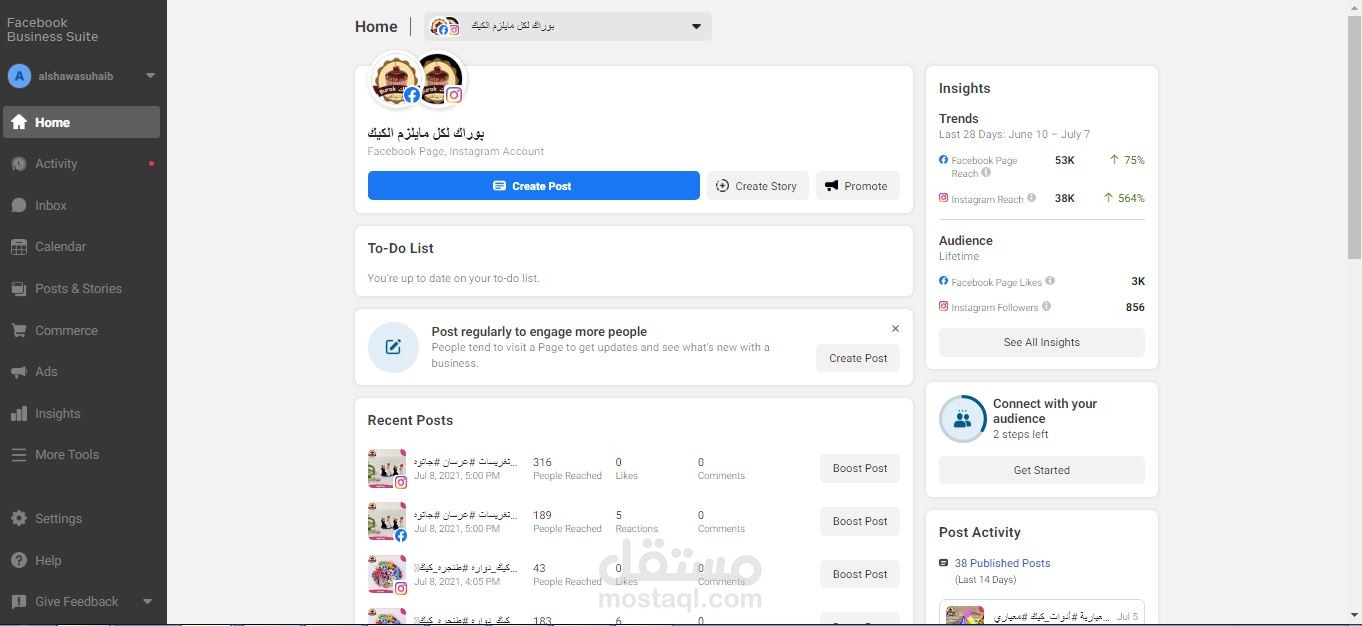This screenshot has width=1362, height=626.
Task: Click the '2 steps left' text
Action: tap(1020, 434)
